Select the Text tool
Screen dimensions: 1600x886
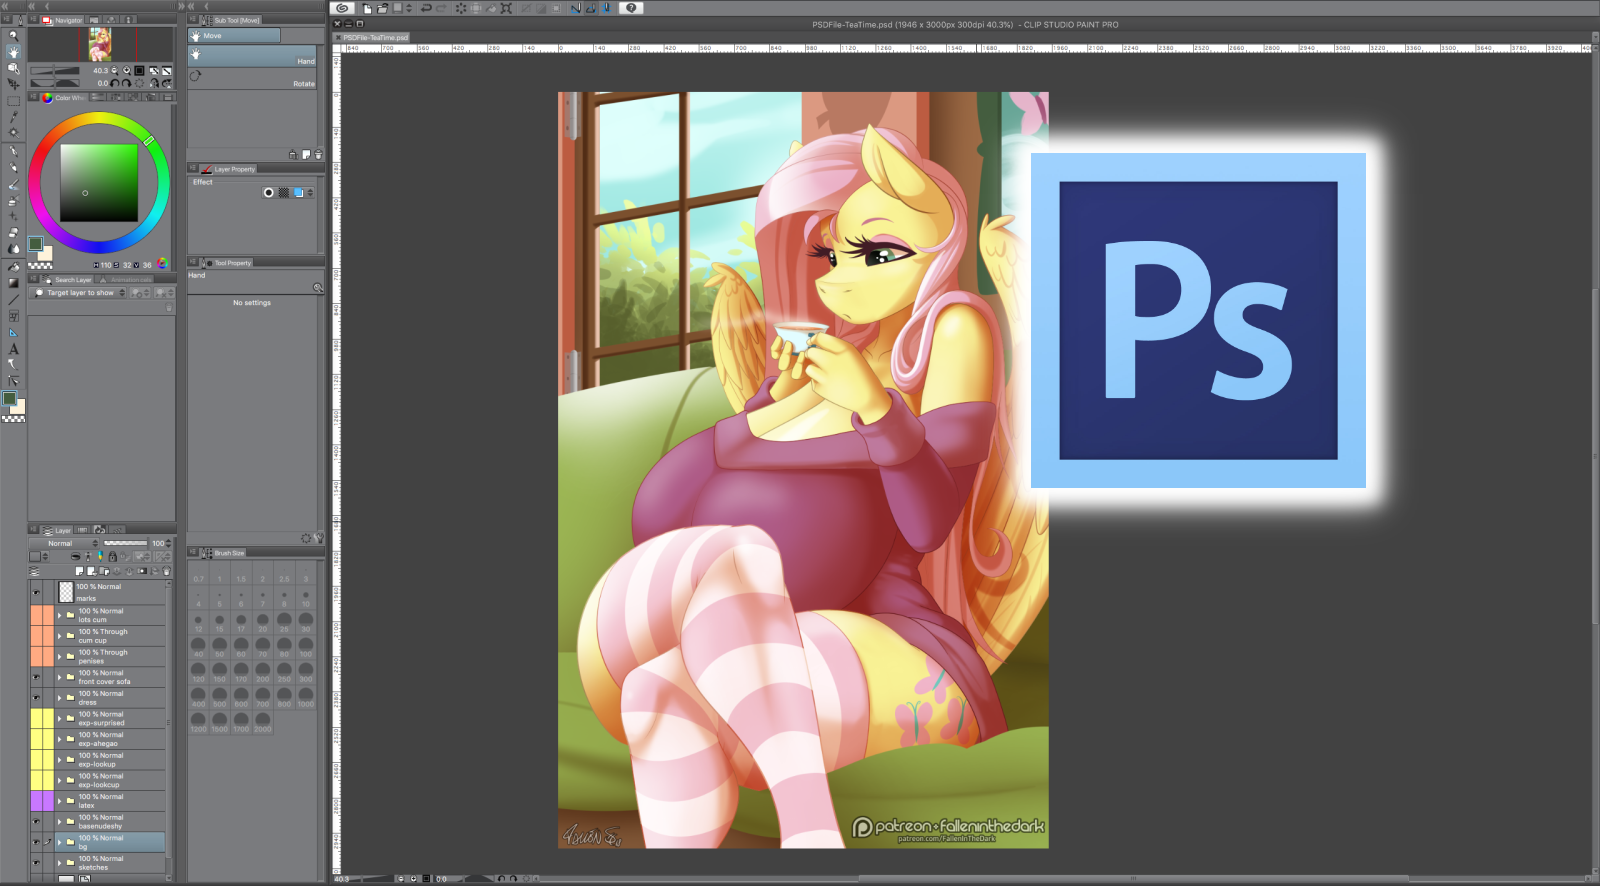13,349
